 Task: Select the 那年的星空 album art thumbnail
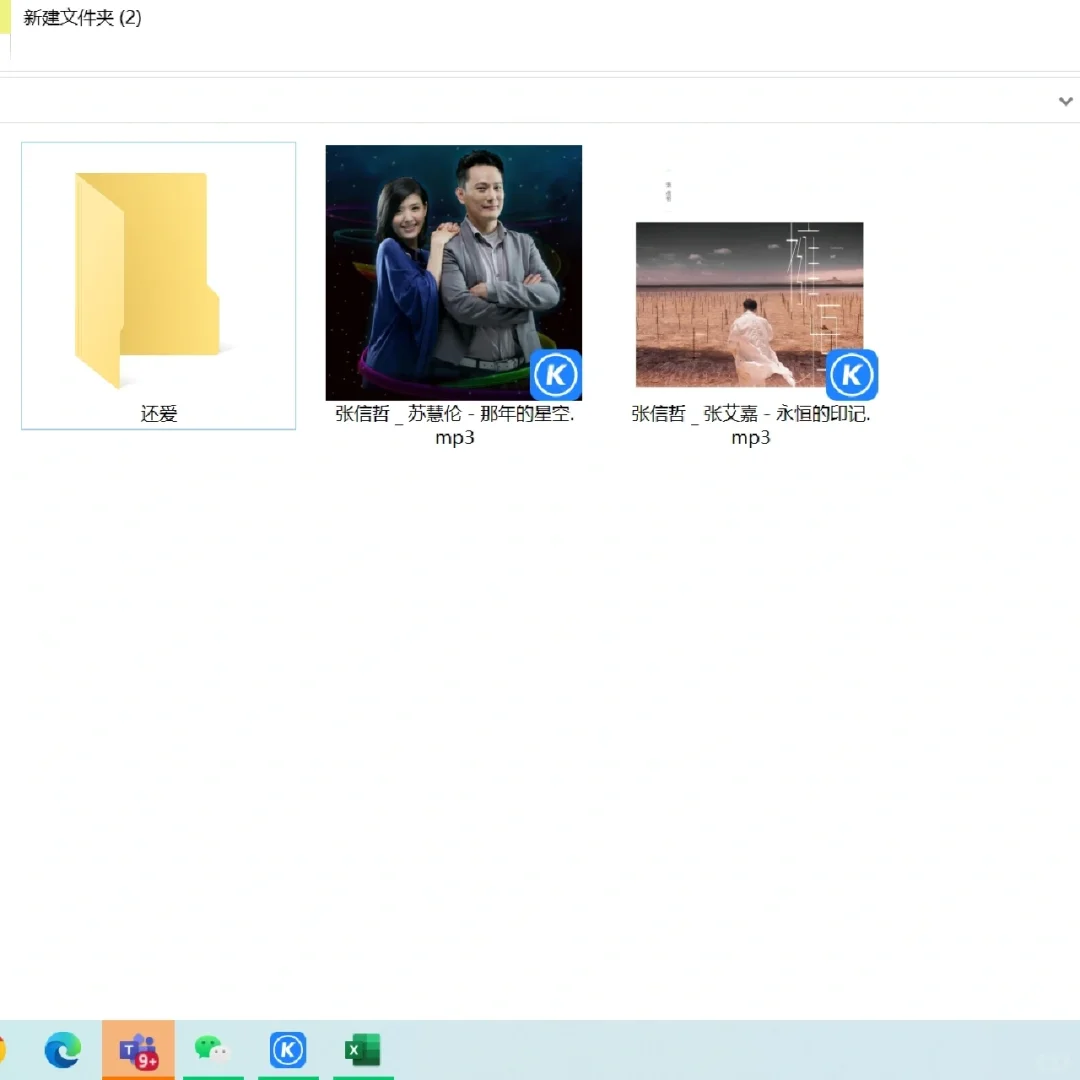pos(453,272)
